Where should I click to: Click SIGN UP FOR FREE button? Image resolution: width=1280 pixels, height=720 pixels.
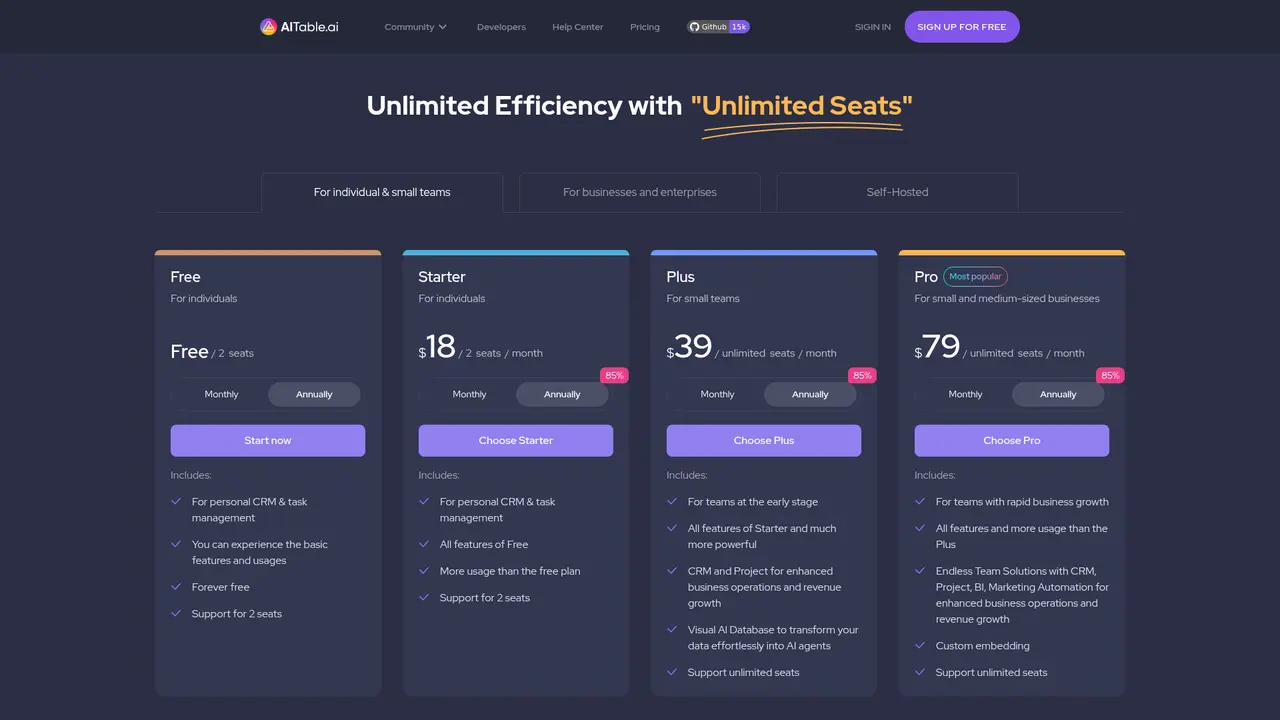[x=962, y=27]
